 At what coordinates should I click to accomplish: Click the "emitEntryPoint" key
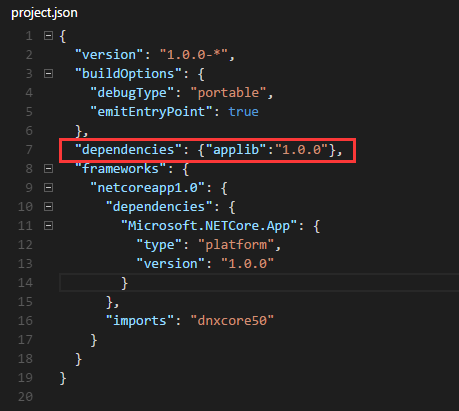pyautogui.click(x=151, y=112)
